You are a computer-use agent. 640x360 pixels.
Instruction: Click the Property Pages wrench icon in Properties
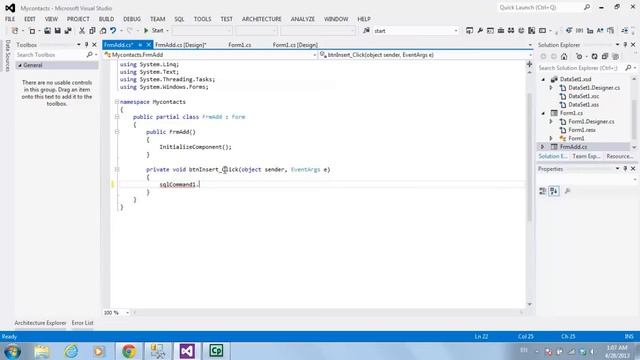pos(567,191)
